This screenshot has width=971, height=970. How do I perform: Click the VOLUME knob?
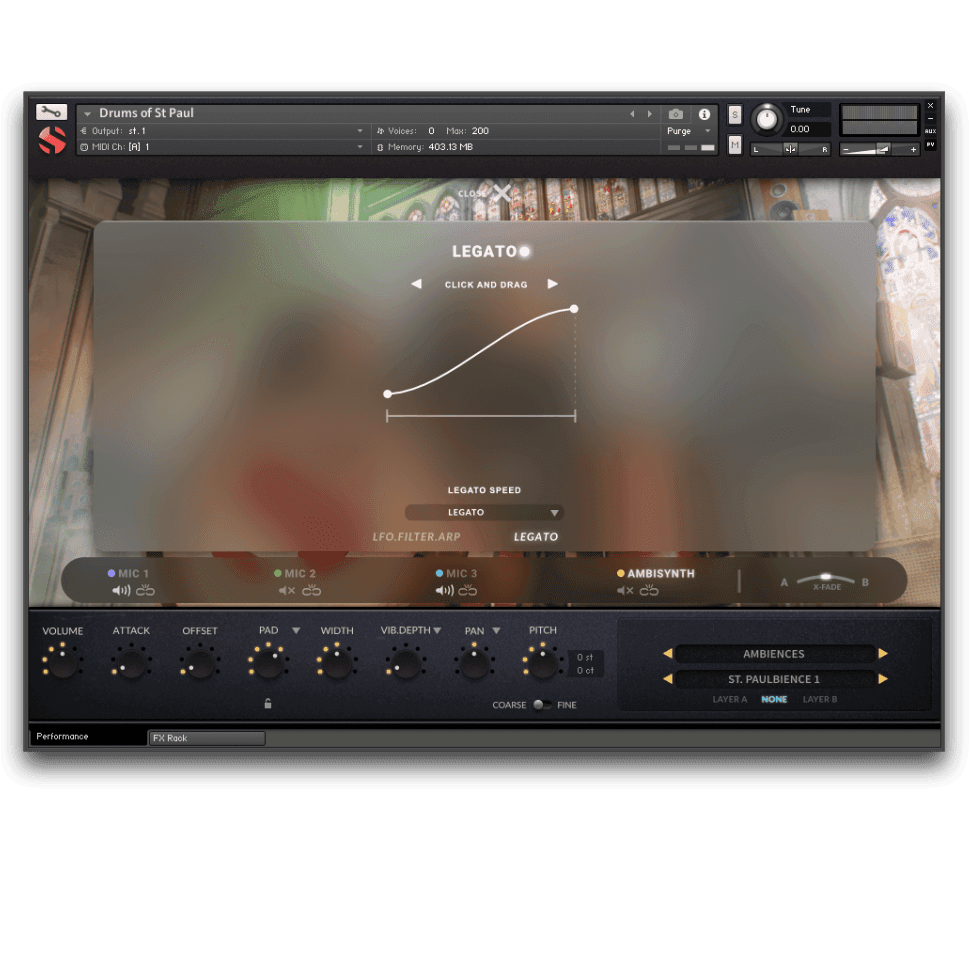63,662
